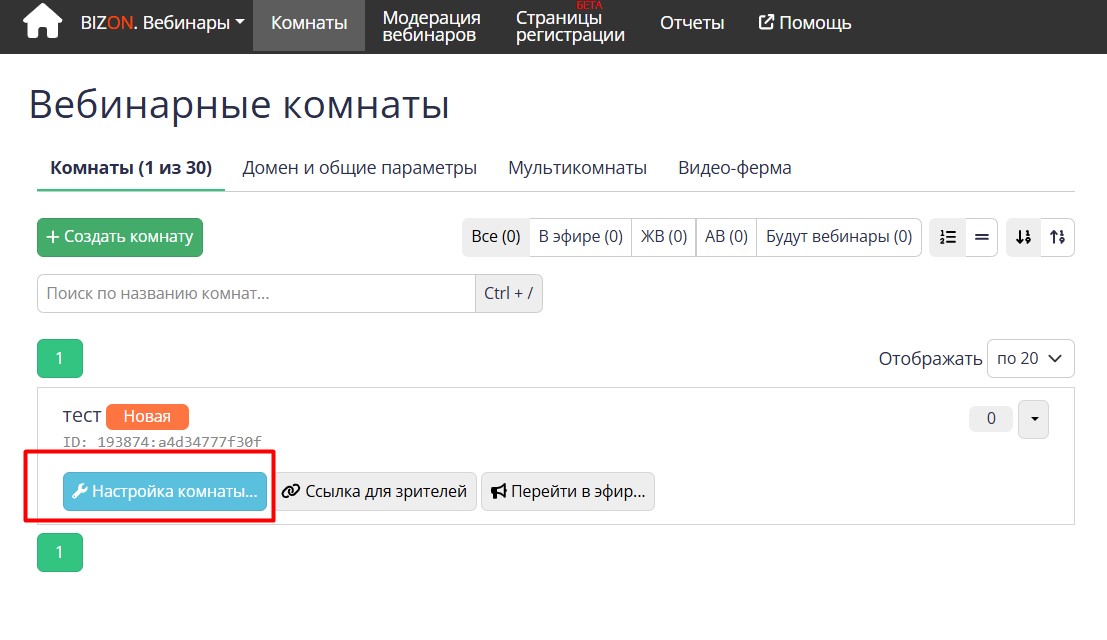Switch to compact rows view icon
This screenshot has height=640, width=1107.
click(981, 237)
